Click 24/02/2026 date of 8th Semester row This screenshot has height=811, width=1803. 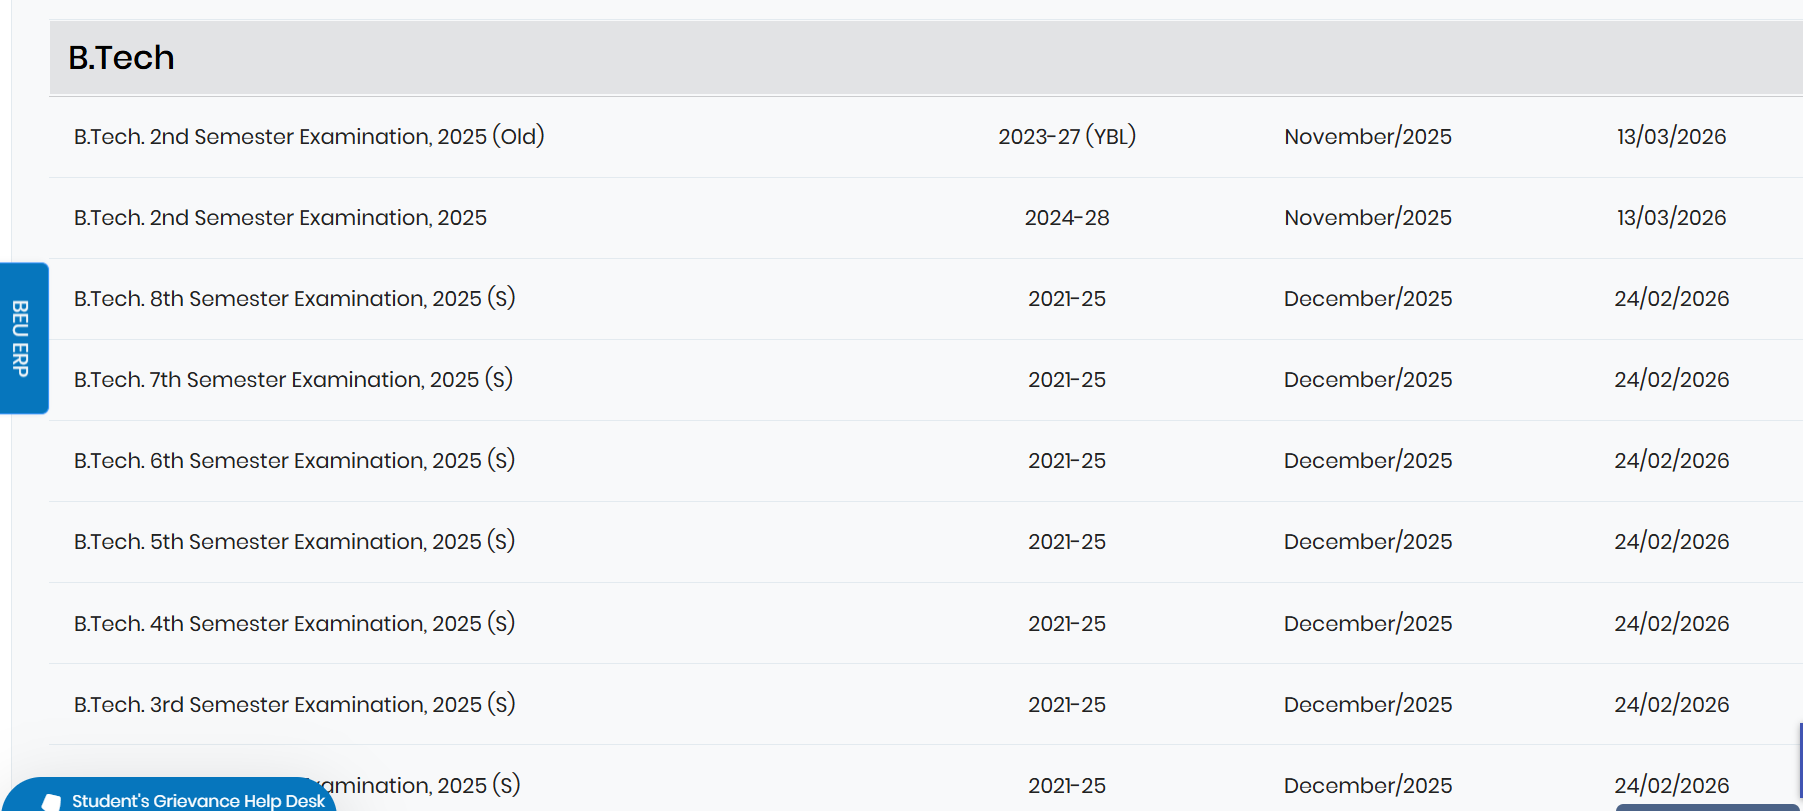(x=1671, y=299)
